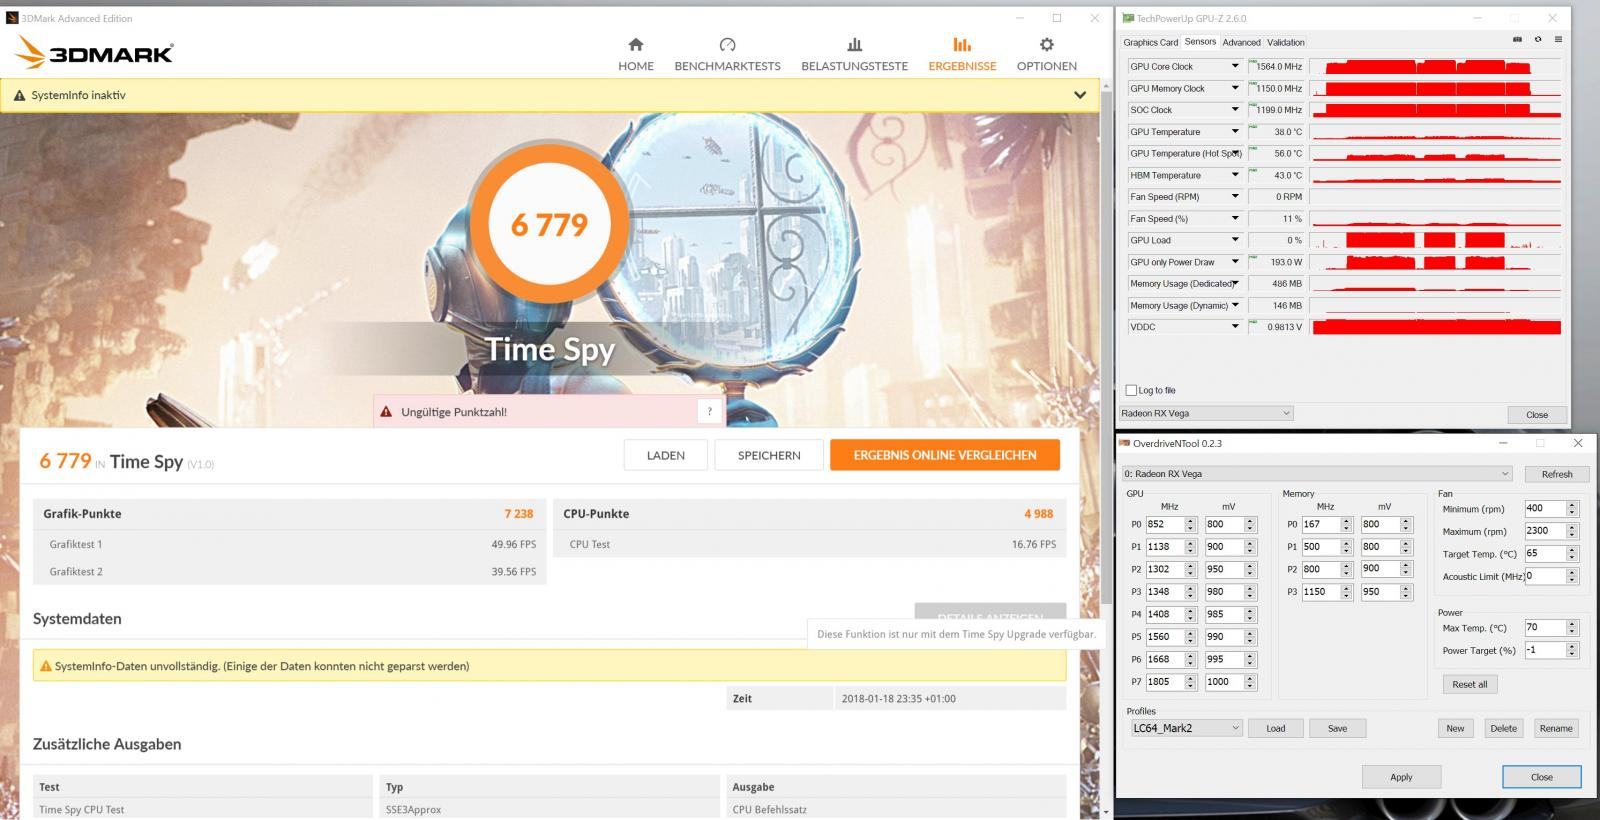
Task: Click Close in OverdriveNTool
Action: click(x=1541, y=777)
